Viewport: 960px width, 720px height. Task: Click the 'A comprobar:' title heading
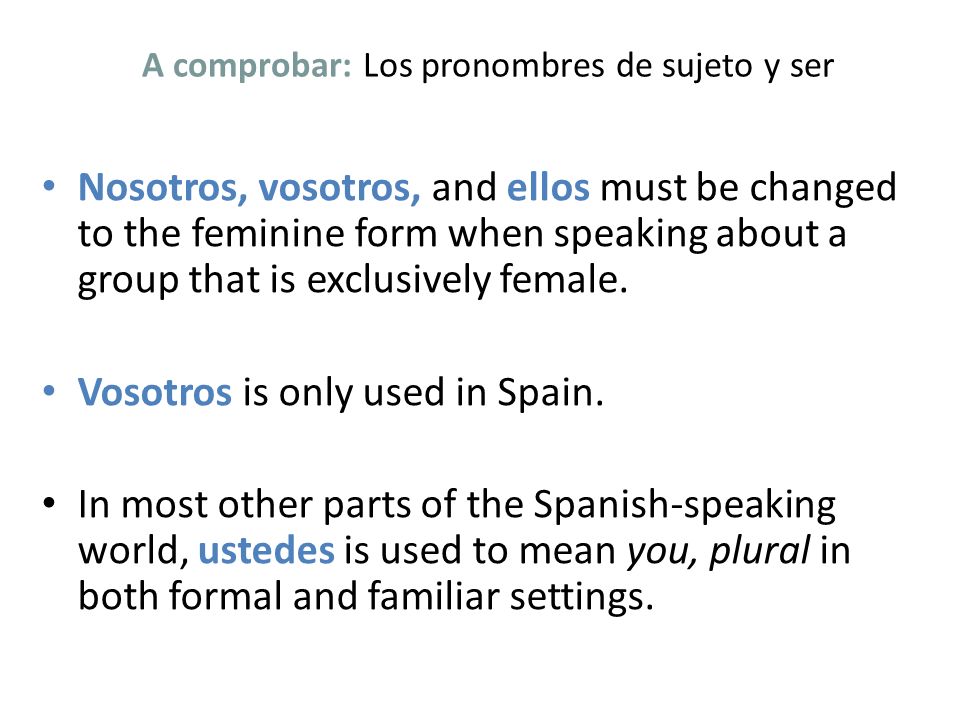(x=247, y=67)
